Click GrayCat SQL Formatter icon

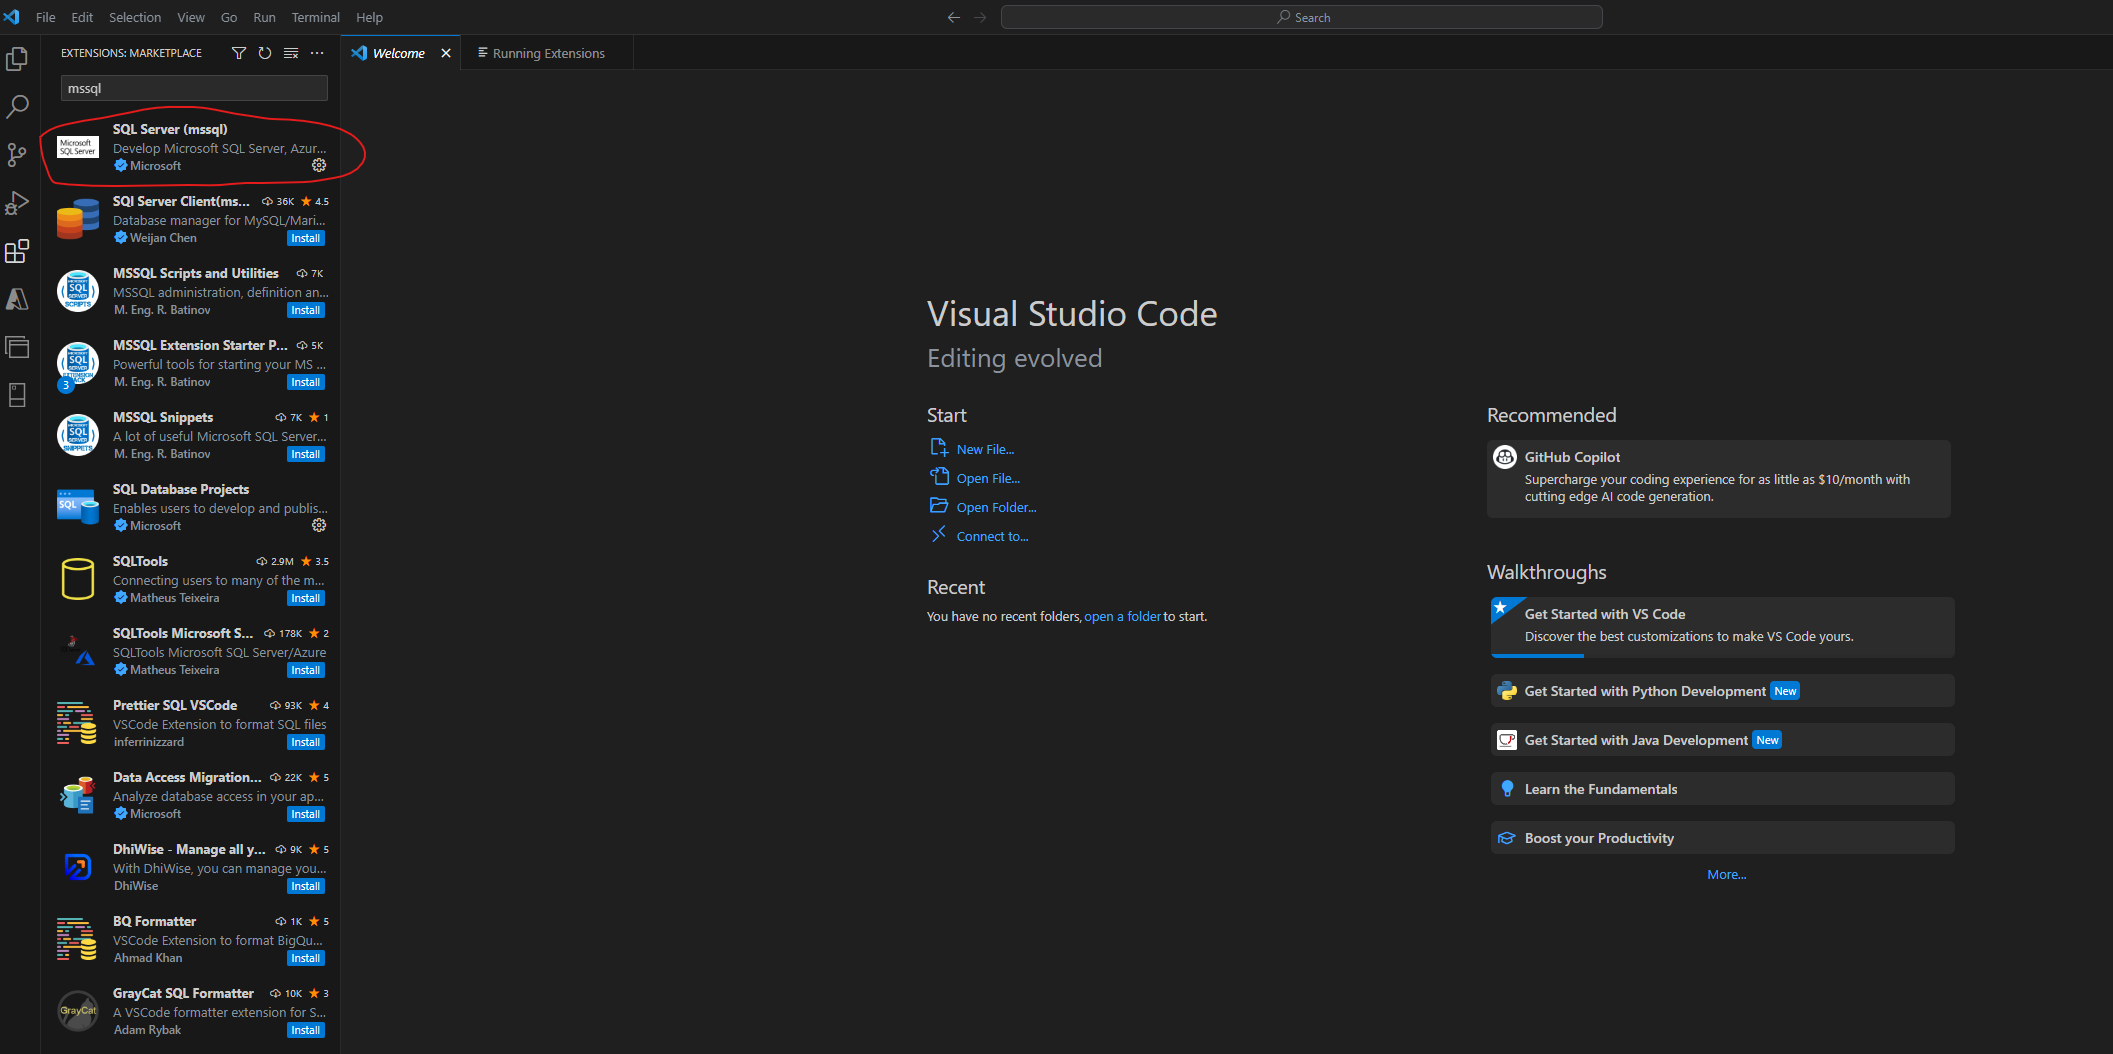point(78,1011)
